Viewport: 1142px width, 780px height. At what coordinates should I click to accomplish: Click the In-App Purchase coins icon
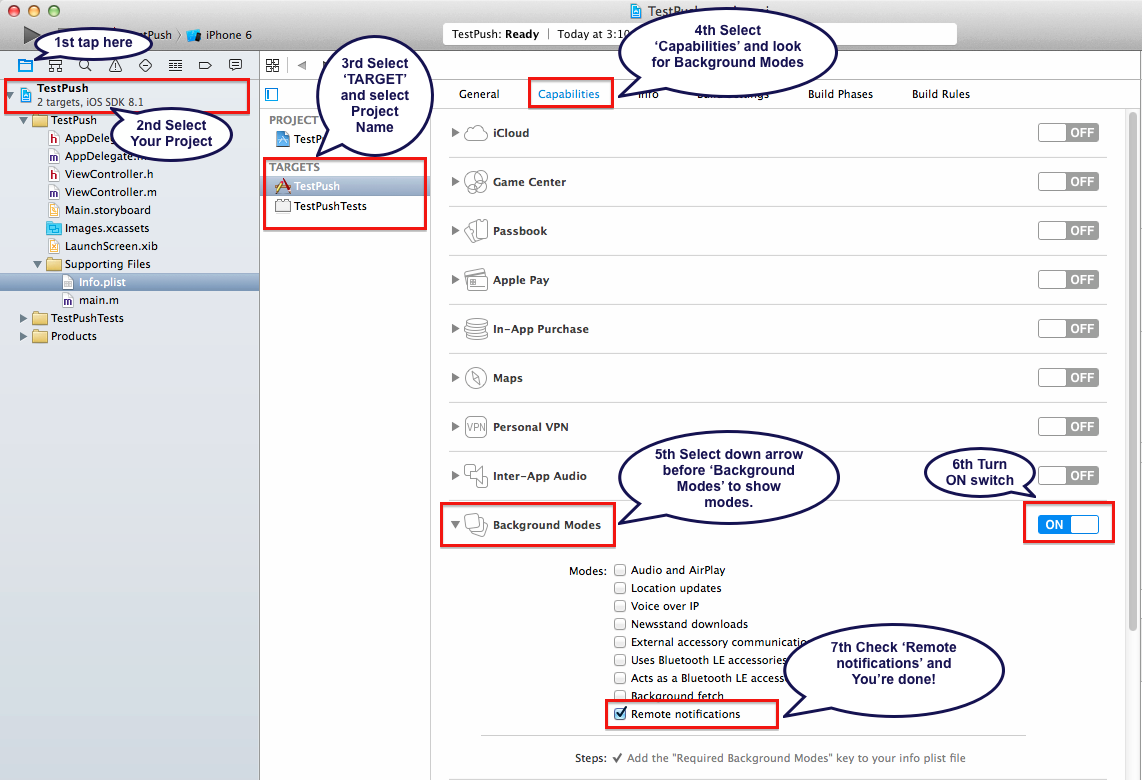click(x=476, y=329)
